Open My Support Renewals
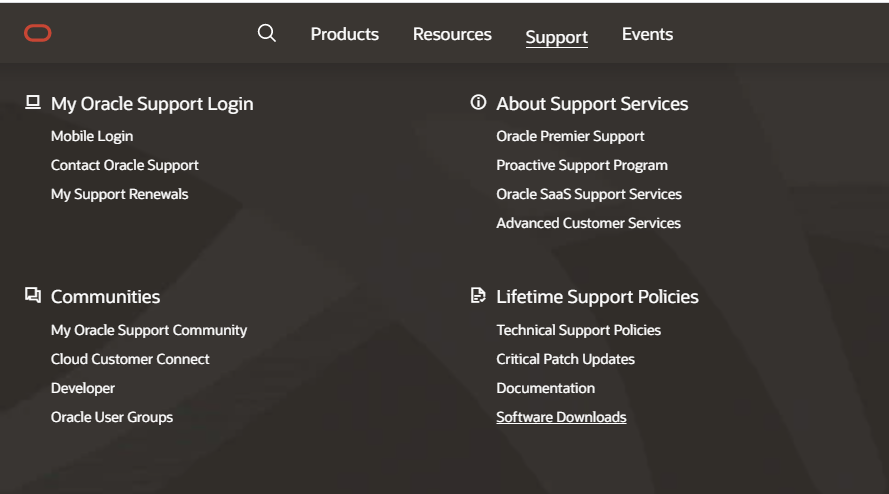The height and width of the screenshot is (494, 889). pyautogui.click(x=120, y=194)
